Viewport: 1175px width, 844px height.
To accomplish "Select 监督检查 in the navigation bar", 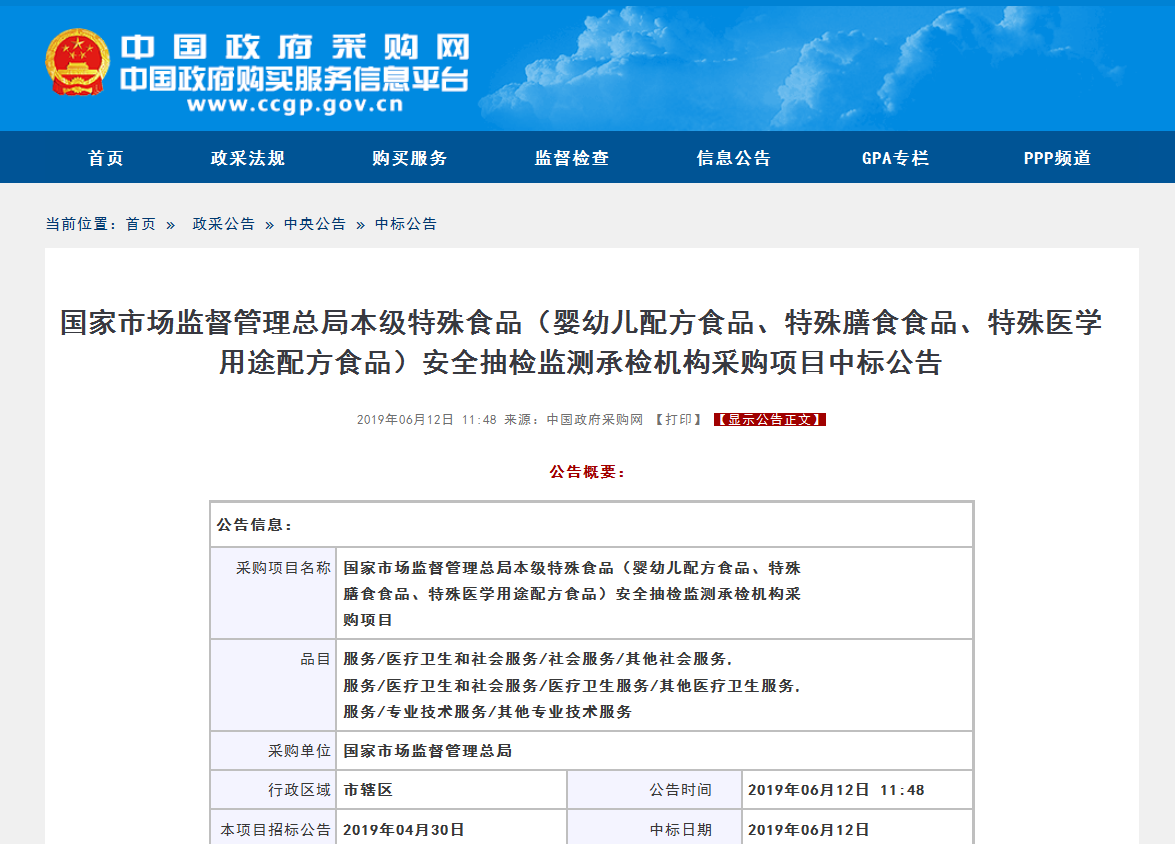I will click(x=571, y=158).
